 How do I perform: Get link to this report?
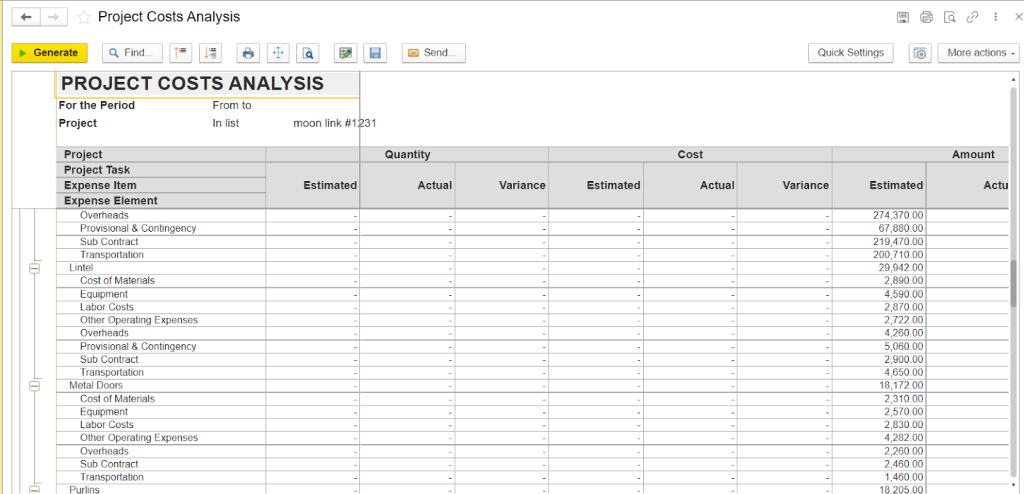coord(972,17)
